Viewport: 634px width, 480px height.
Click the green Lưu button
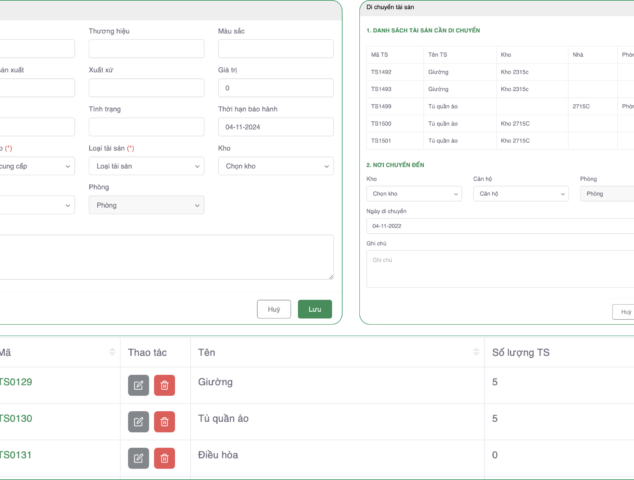coord(314,309)
